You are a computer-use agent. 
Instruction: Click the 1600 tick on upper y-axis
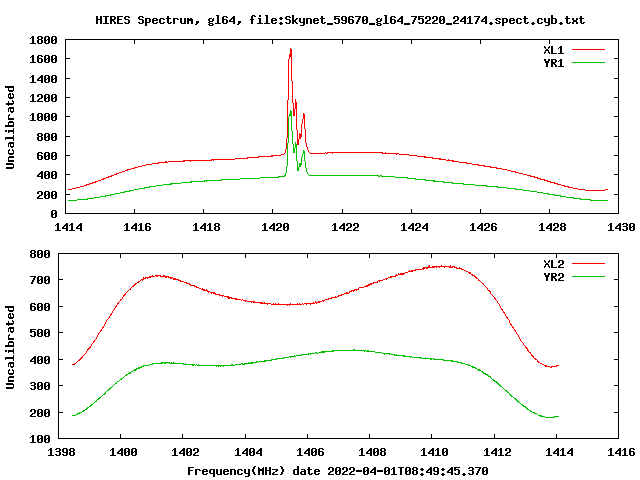[43, 59]
